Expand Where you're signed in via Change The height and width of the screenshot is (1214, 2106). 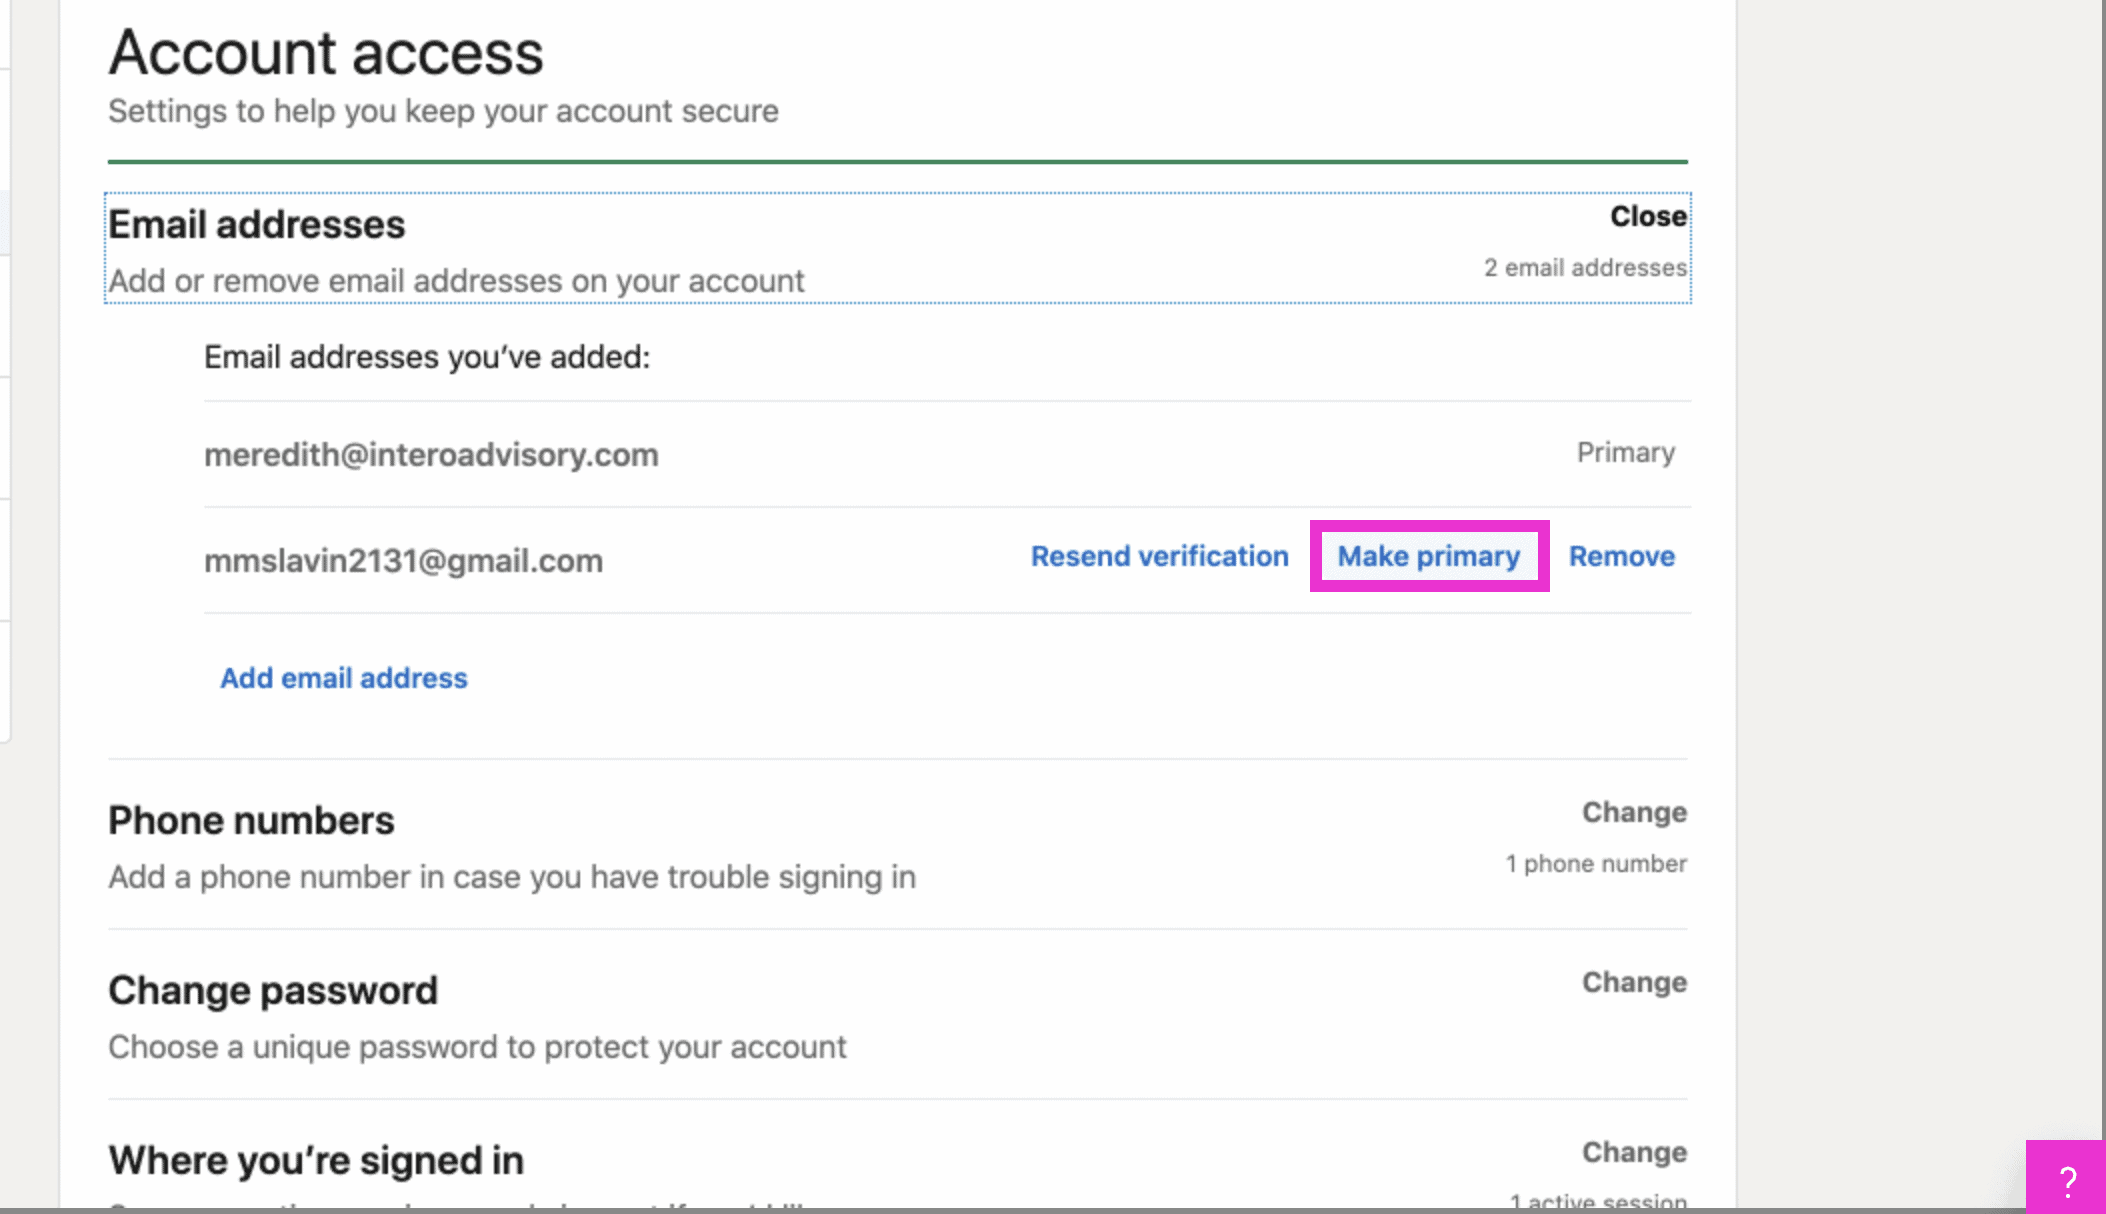[1633, 1152]
